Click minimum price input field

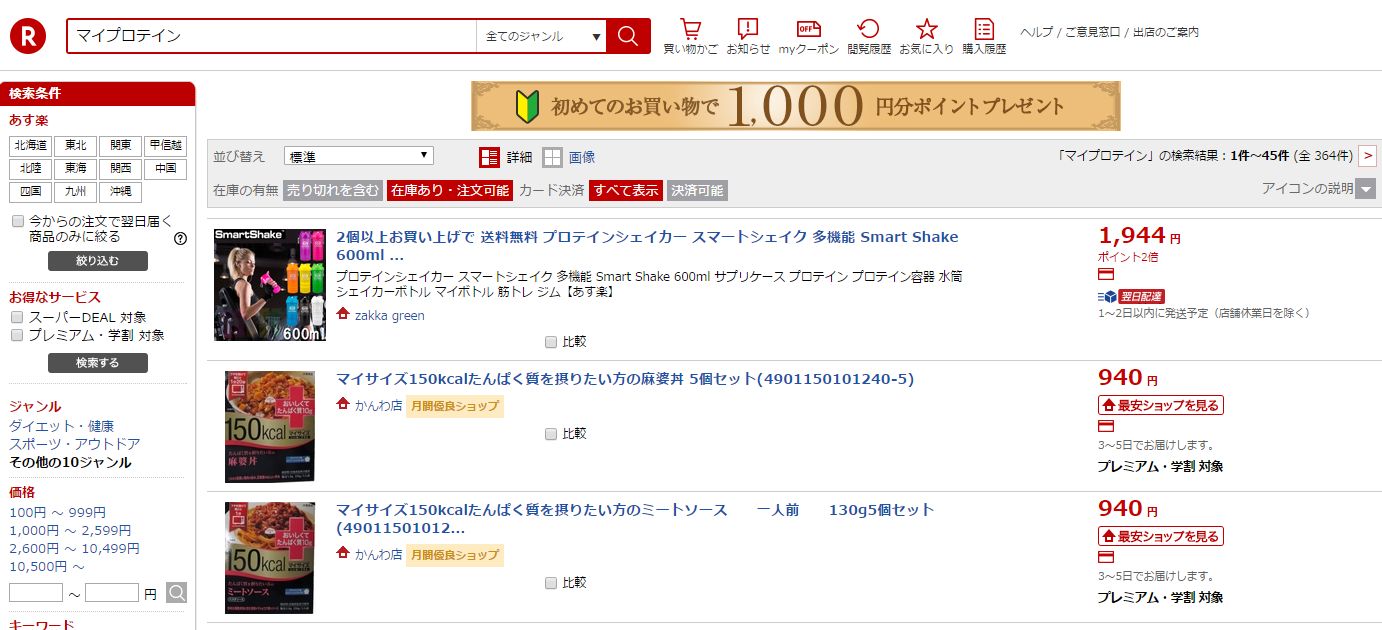(x=36, y=593)
